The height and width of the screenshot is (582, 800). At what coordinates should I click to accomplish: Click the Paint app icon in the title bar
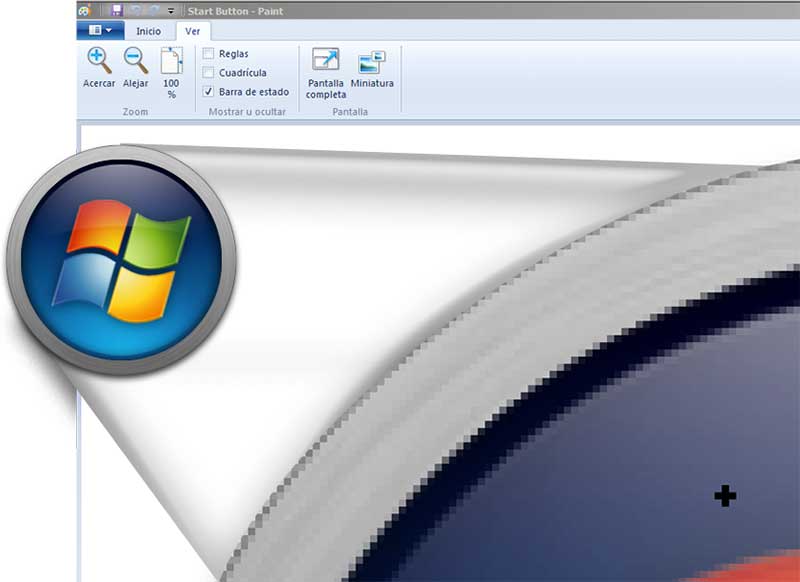85,11
